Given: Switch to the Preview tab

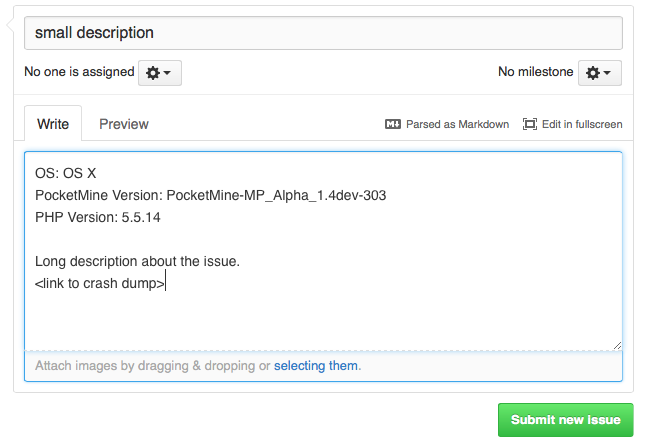Looking at the screenshot, I should (124, 124).
